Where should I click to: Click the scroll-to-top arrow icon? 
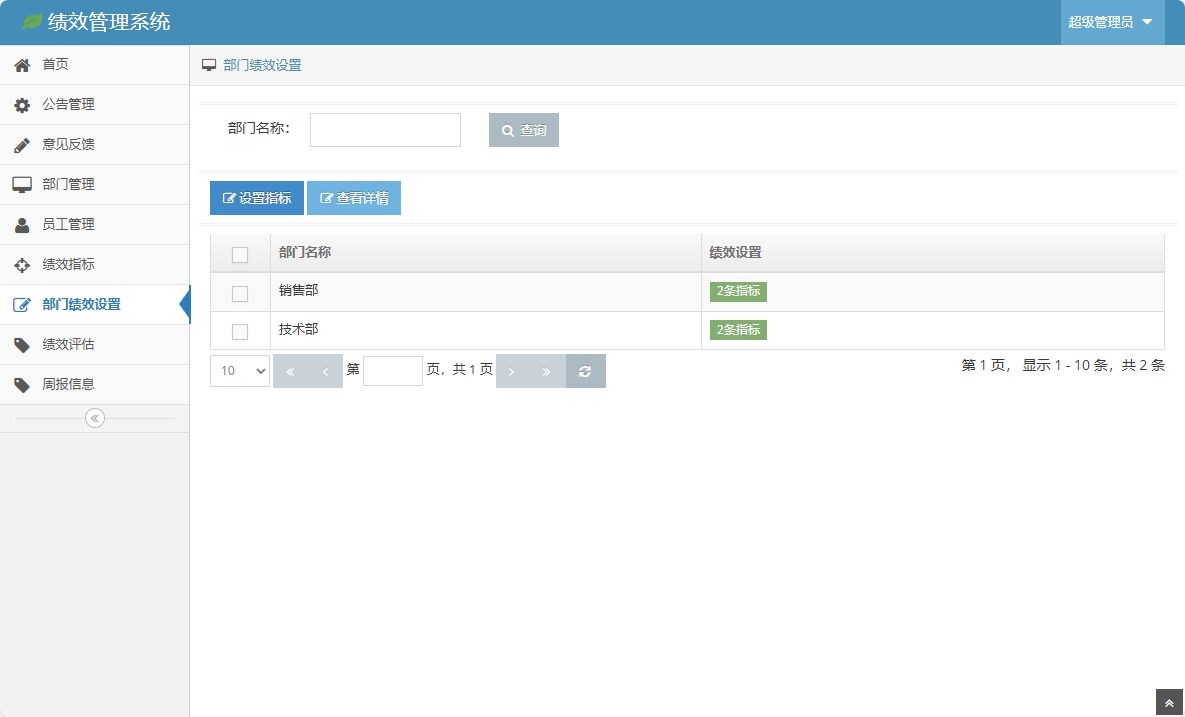click(1169, 703)
